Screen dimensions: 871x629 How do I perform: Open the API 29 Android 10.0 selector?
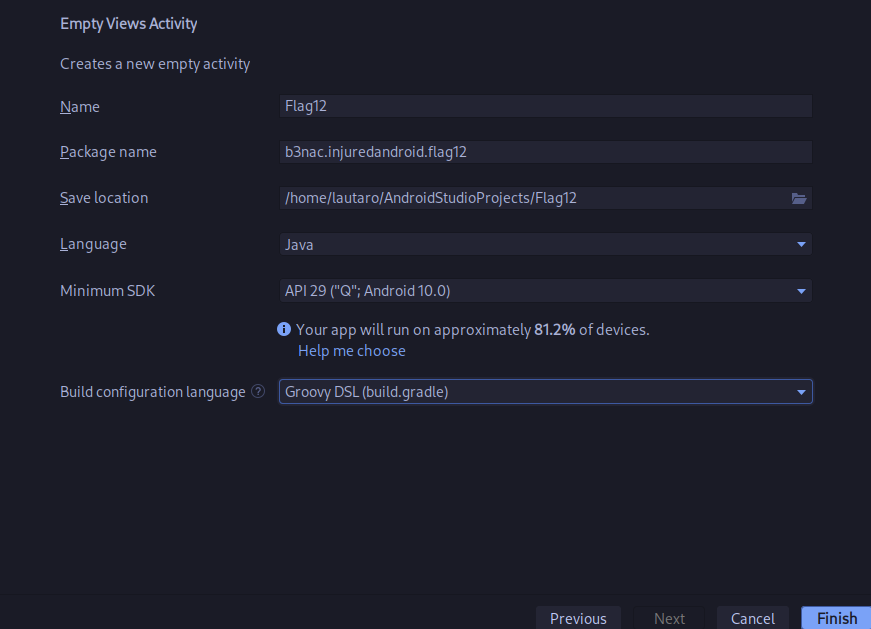545,291
